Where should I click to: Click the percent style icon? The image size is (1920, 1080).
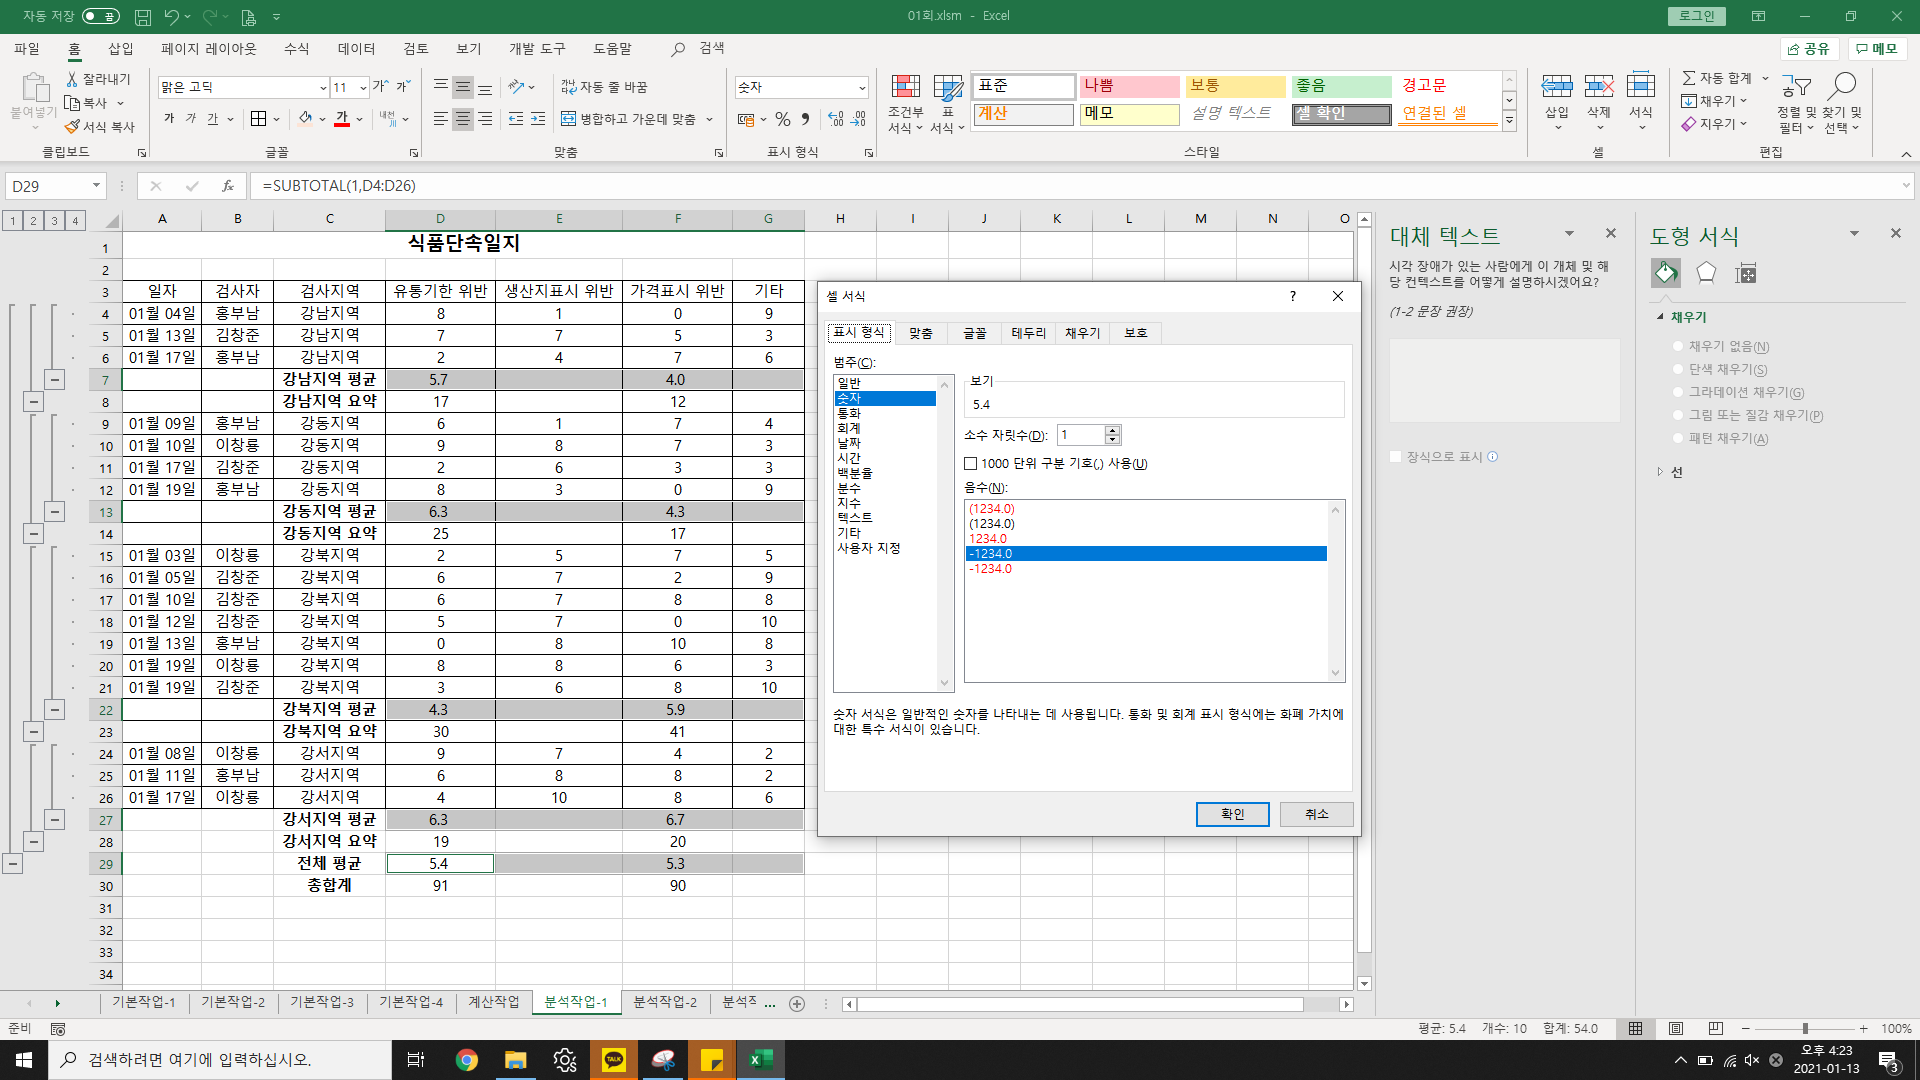782,119
